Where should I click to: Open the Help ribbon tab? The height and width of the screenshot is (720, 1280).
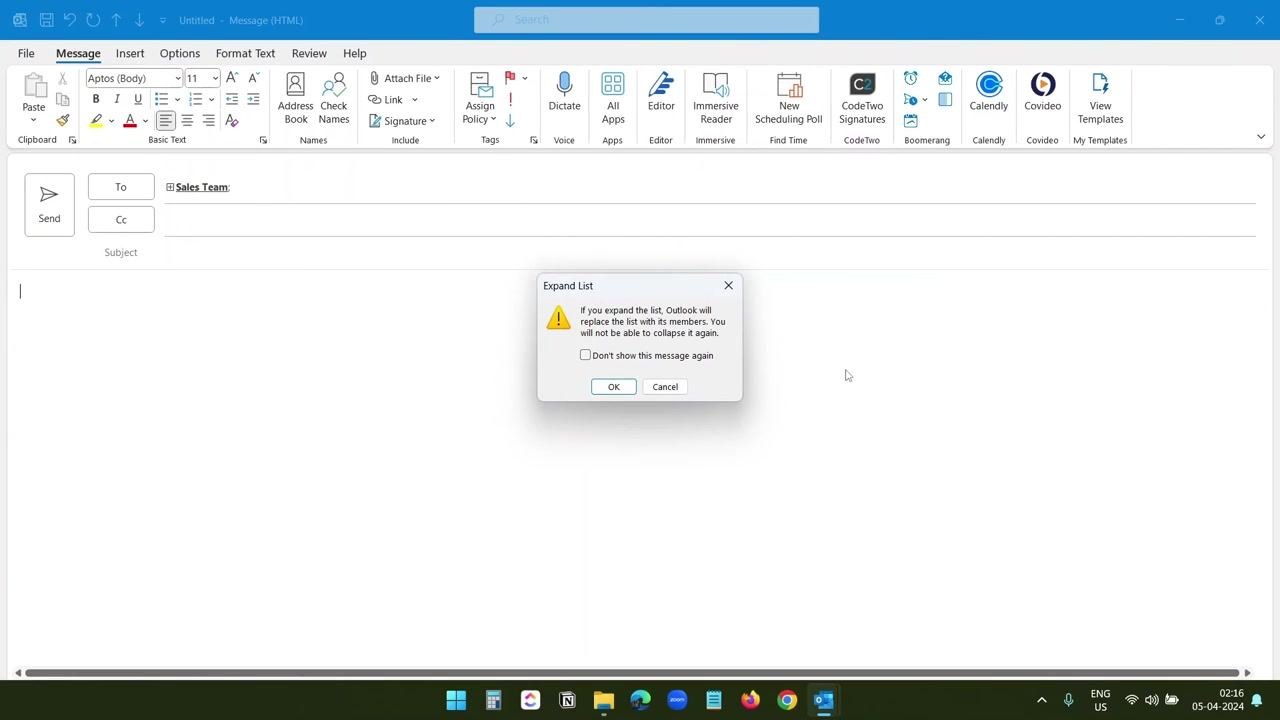point(355,53)
